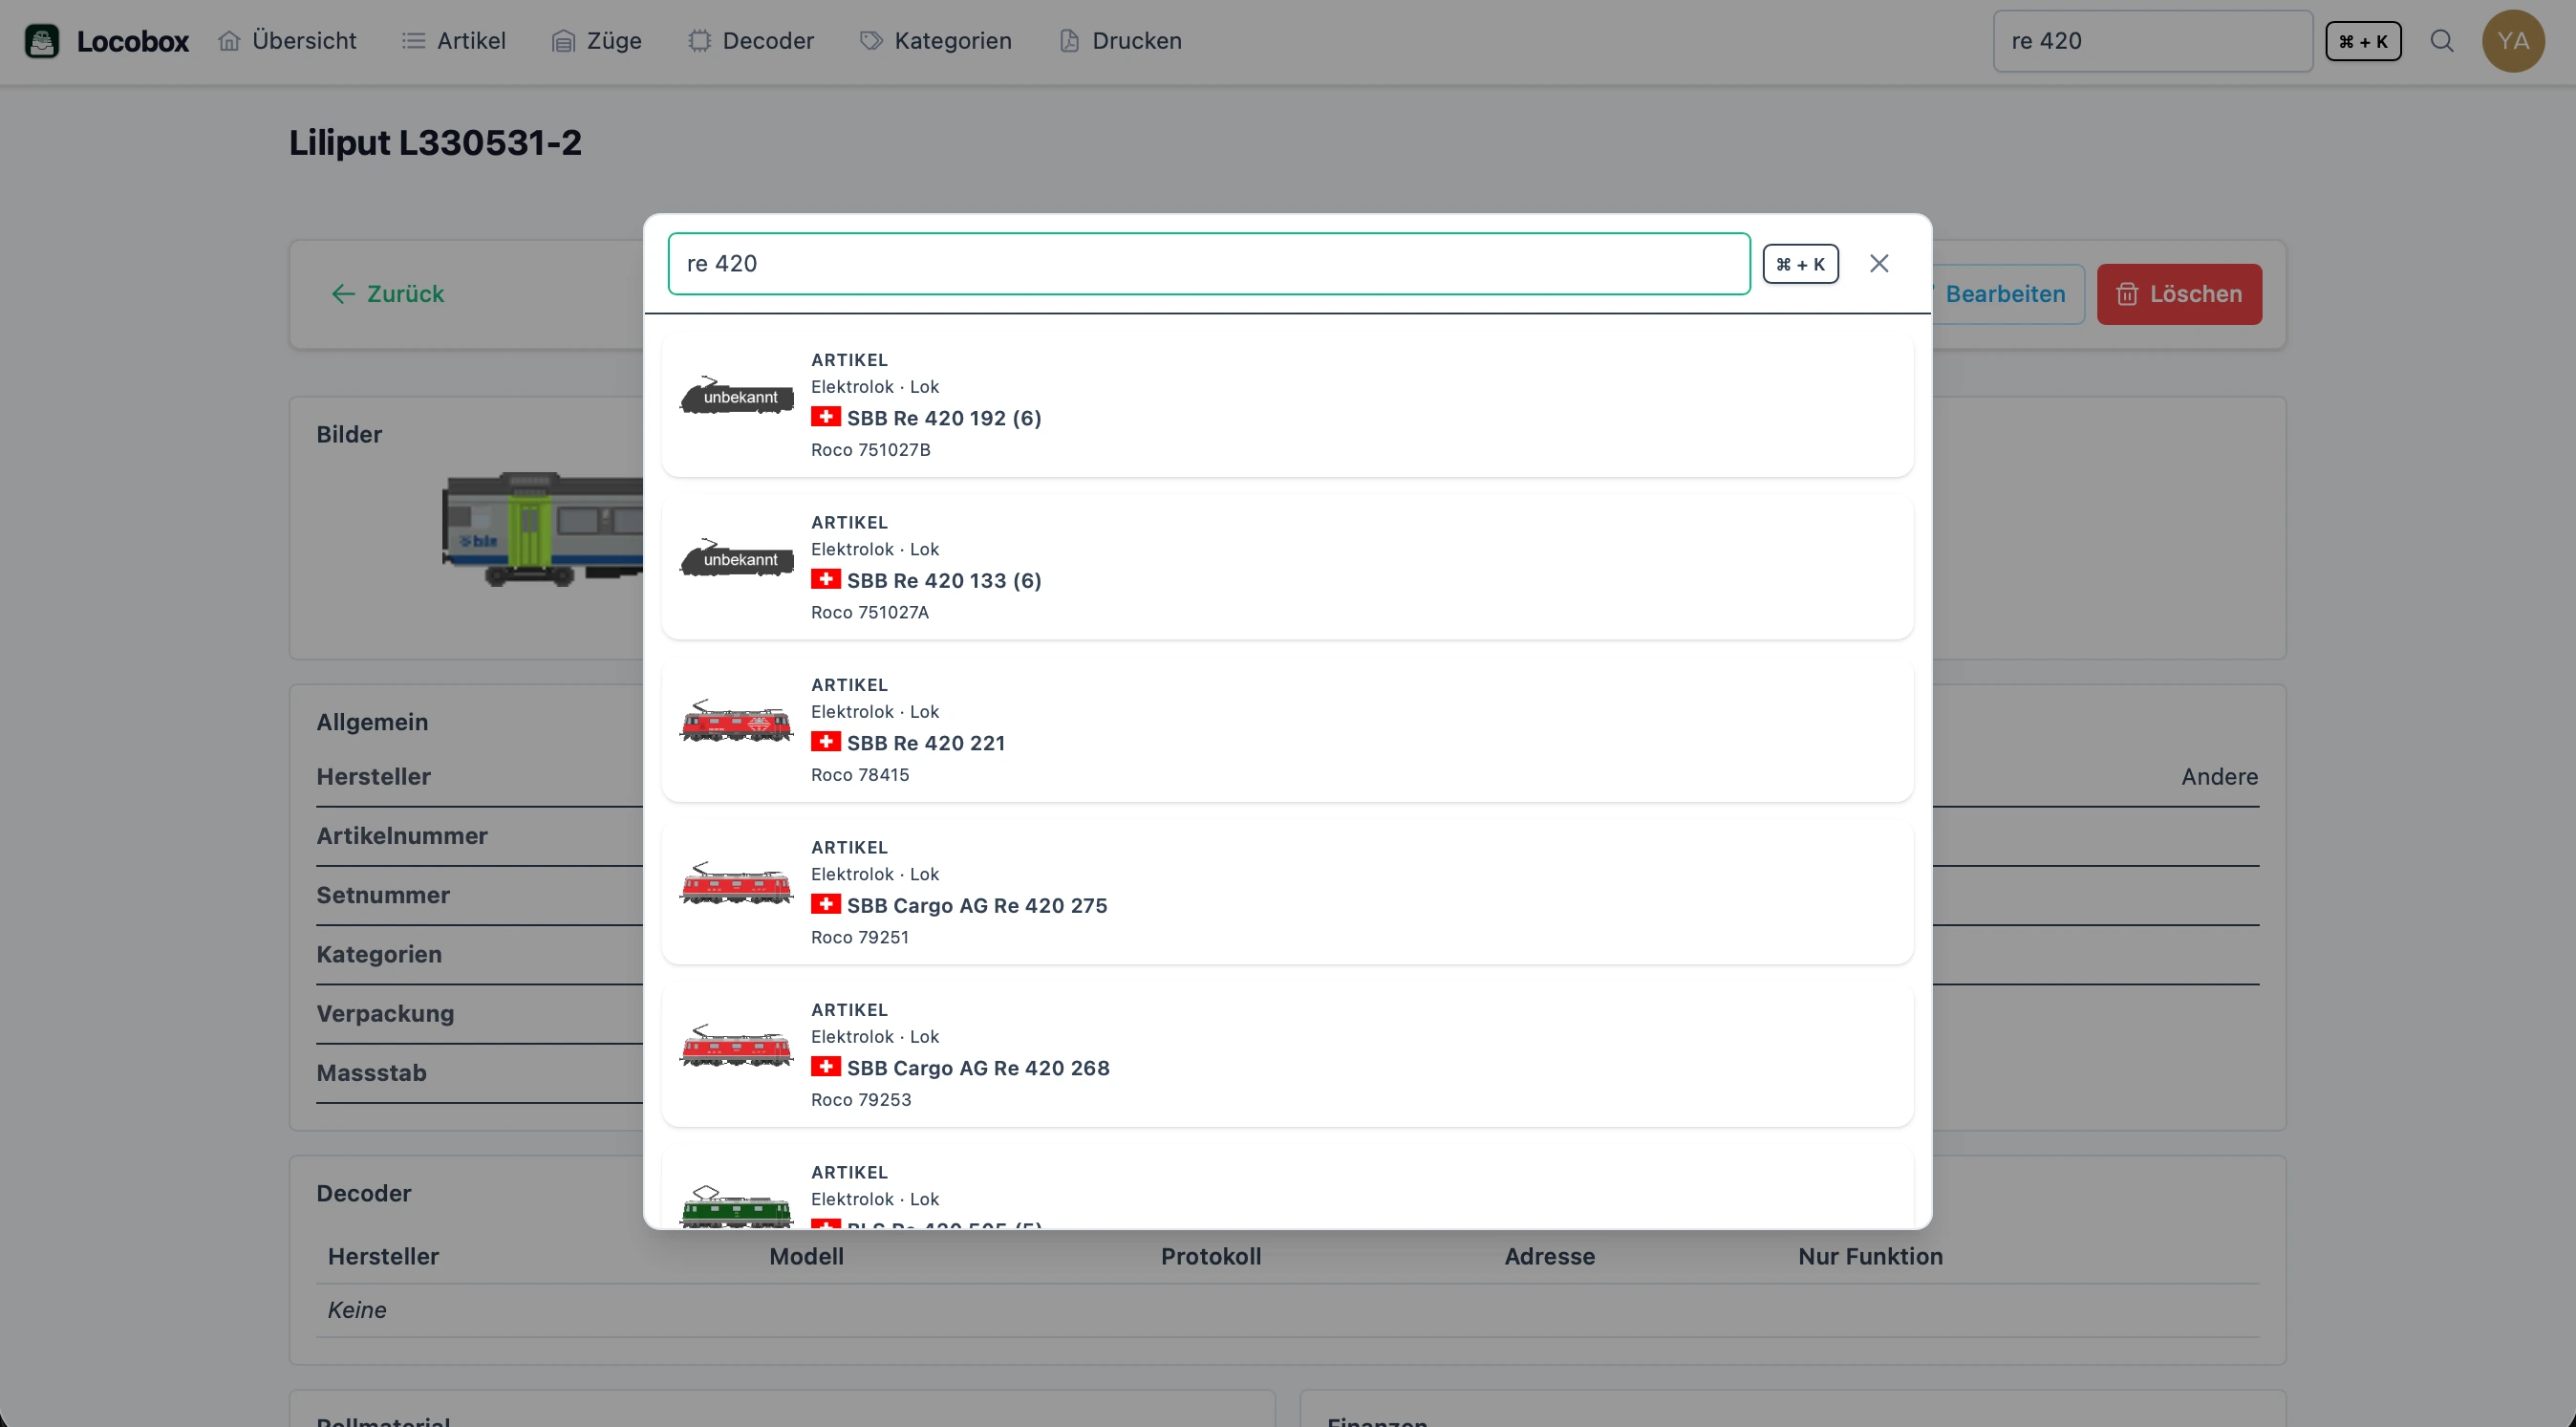This screenshot has height=1427, width=2576.
Task: Close the search dialog with X
Action: point(1879,264)
